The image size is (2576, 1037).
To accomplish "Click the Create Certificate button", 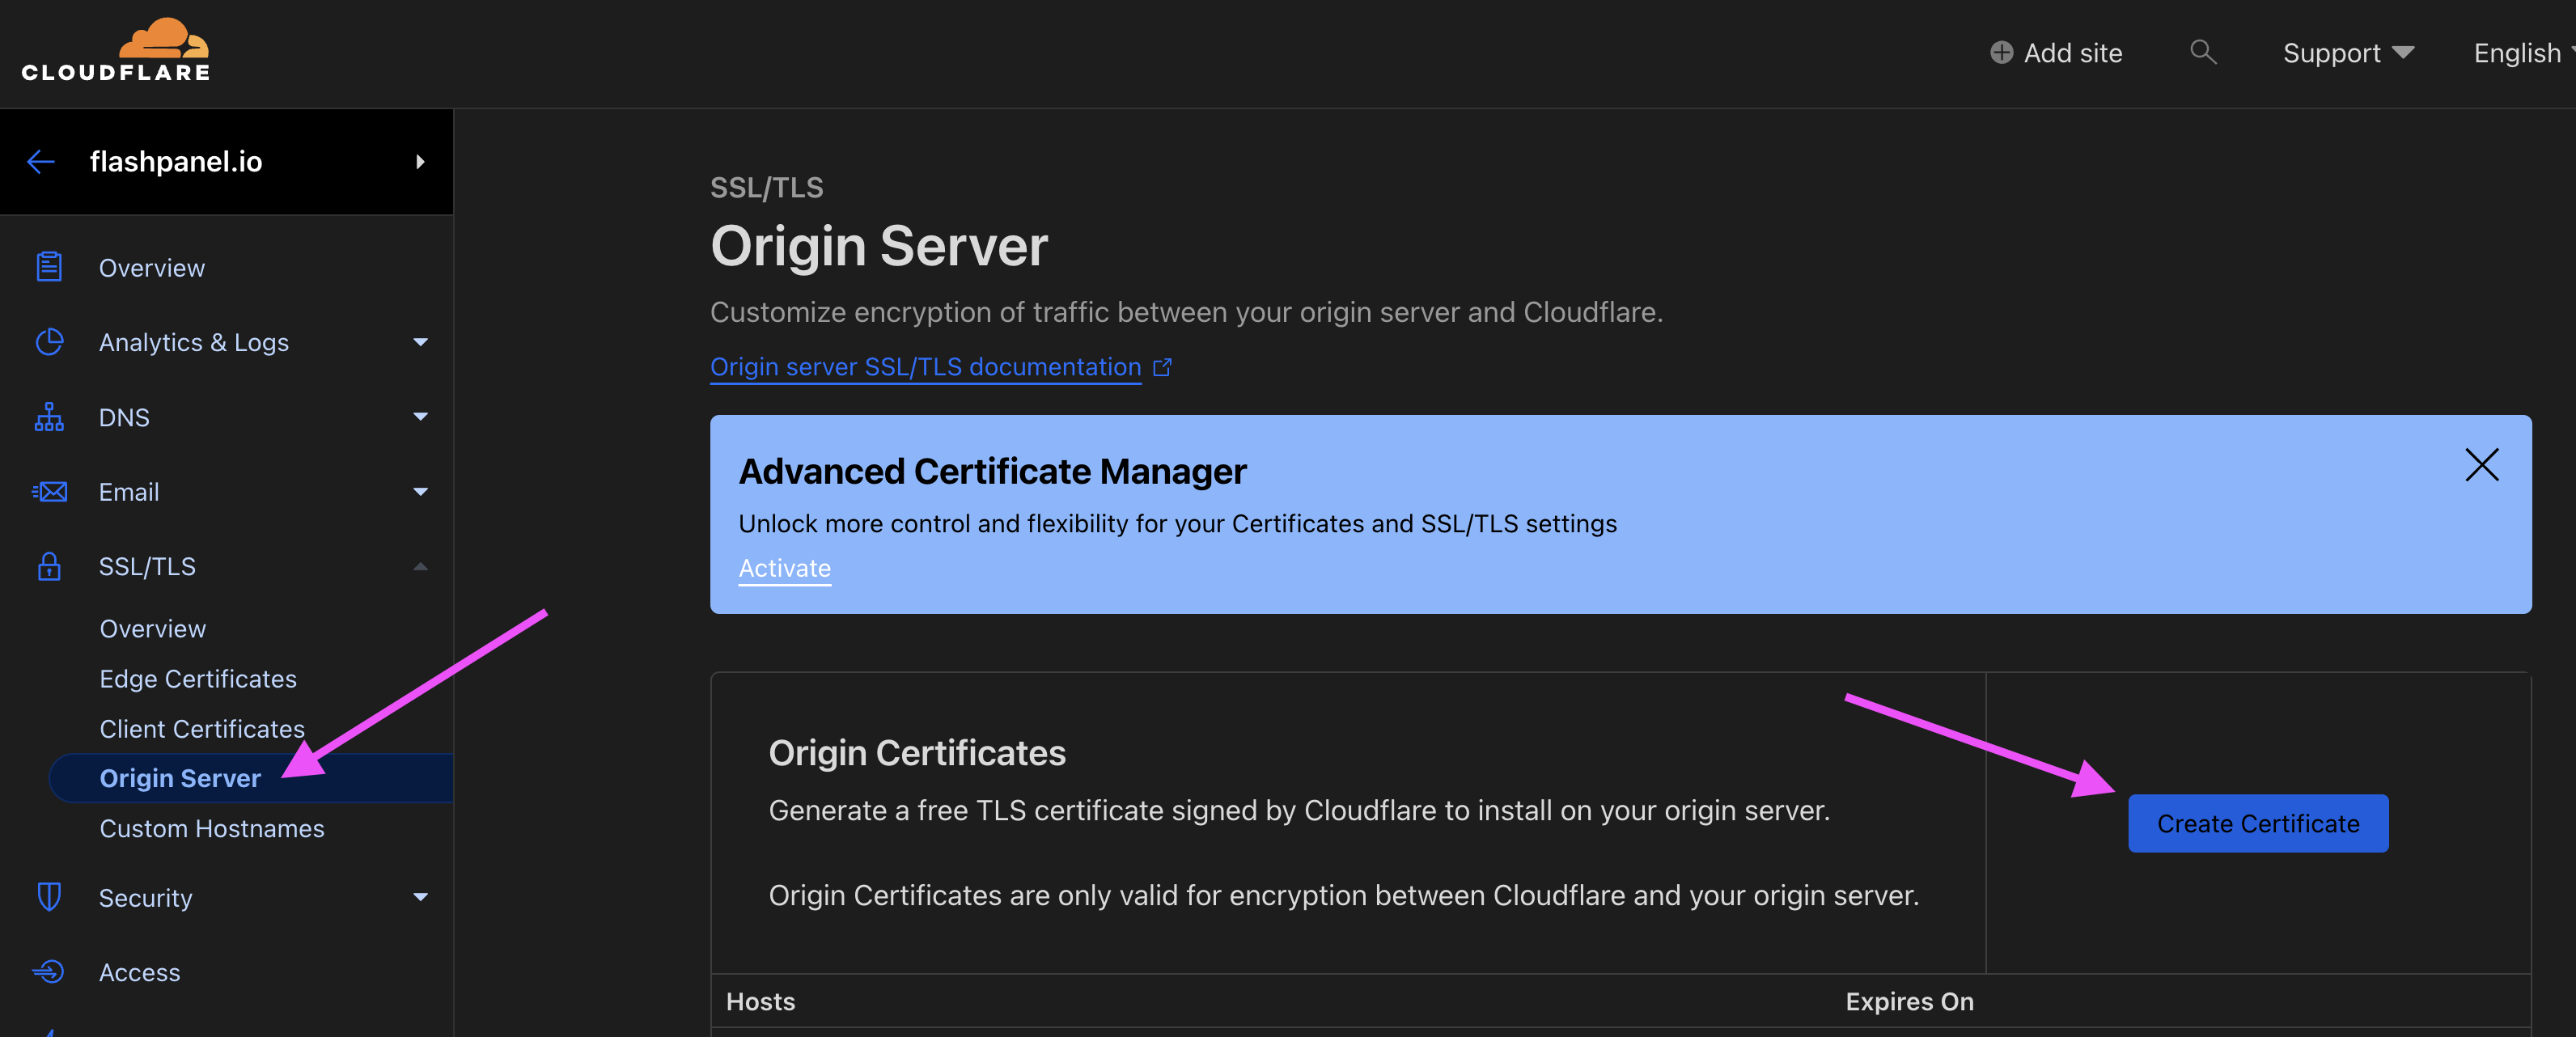I will tap(2258, 823).
